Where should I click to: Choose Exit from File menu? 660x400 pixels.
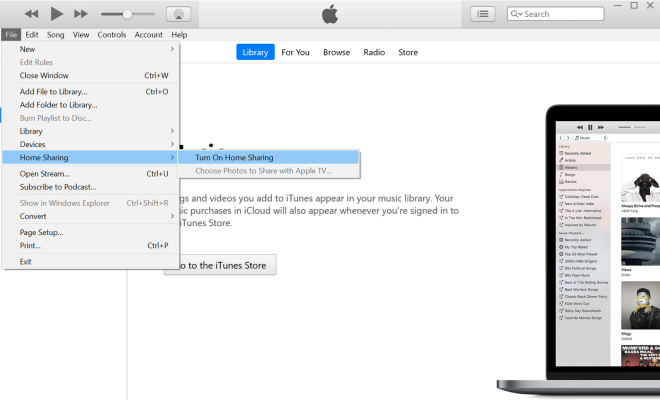tap(90, 261)
